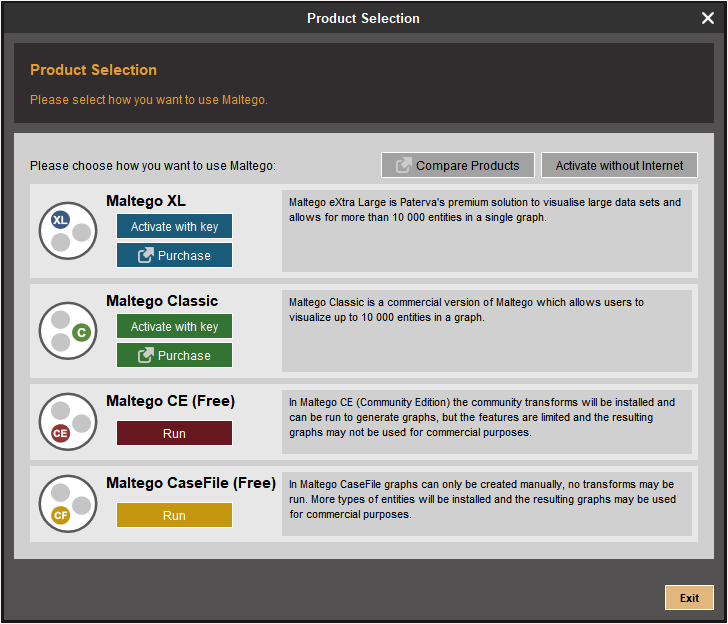The width and height of the screenshot is (728, 624).
Task: Click the Maltego Classic commercial version description
Action: [466, 310]
